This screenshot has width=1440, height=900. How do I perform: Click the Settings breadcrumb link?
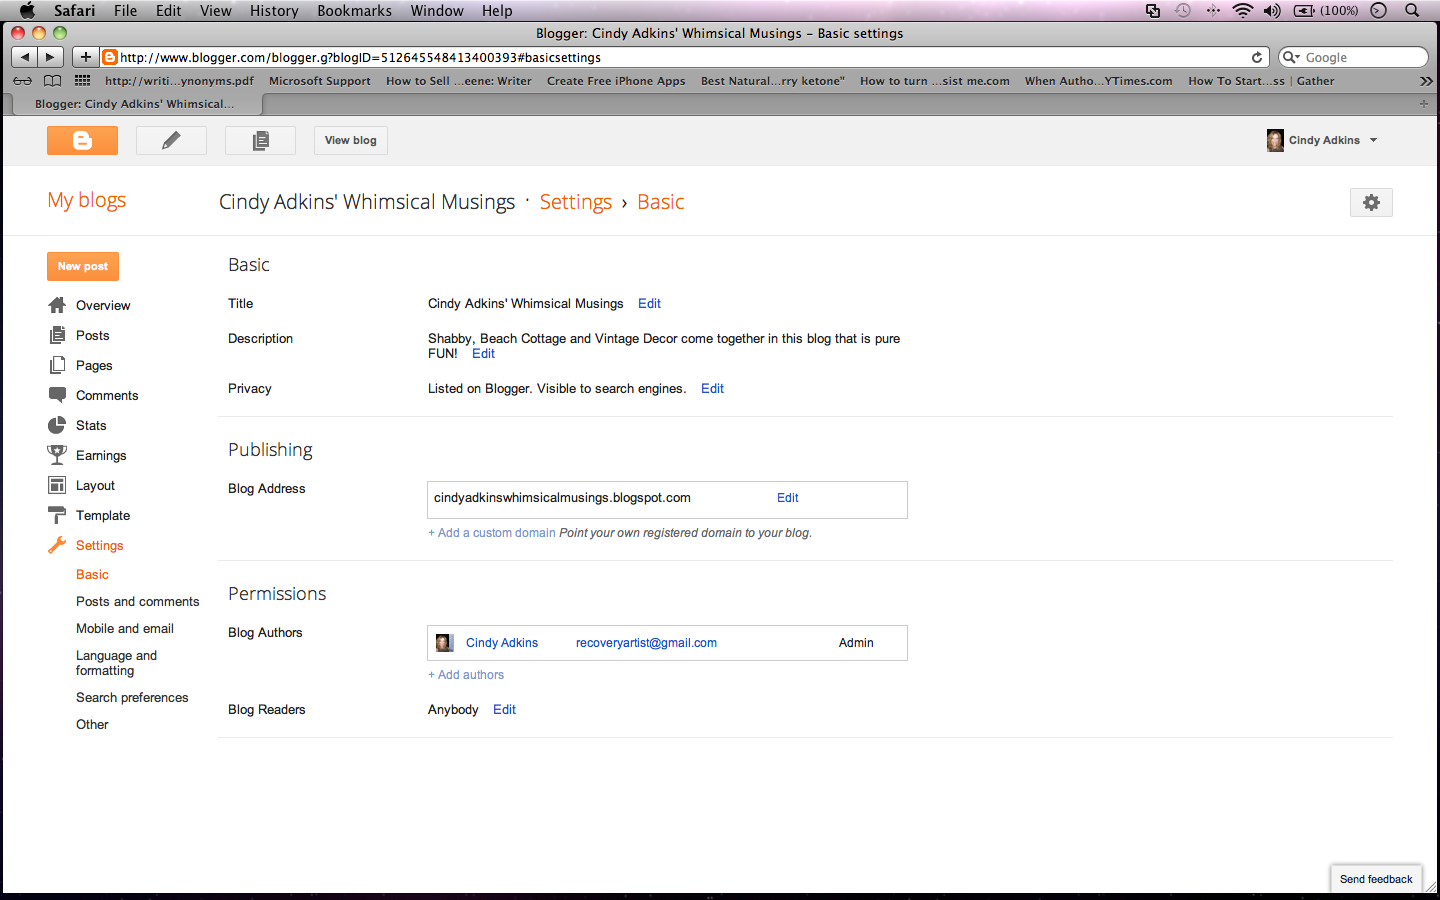576,202
